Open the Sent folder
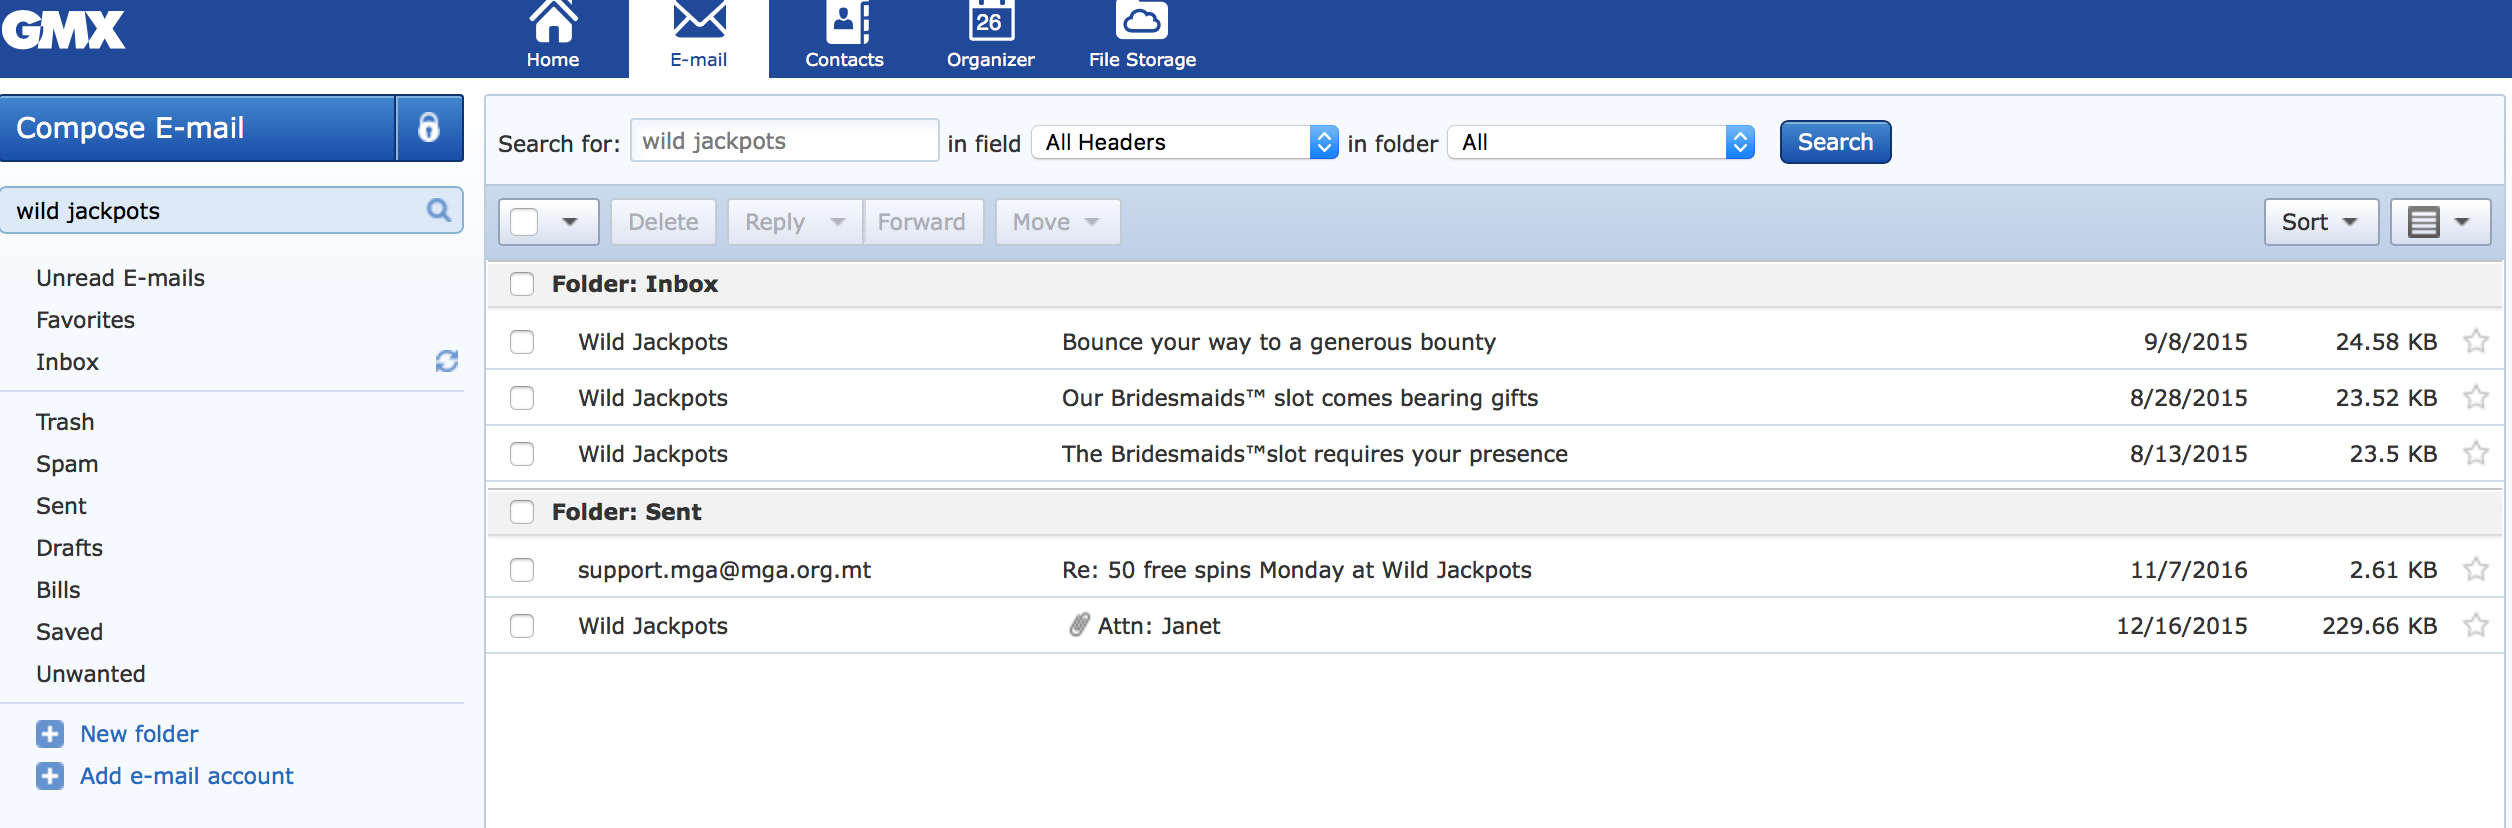The image size is (2512, 828). point(62,506)
